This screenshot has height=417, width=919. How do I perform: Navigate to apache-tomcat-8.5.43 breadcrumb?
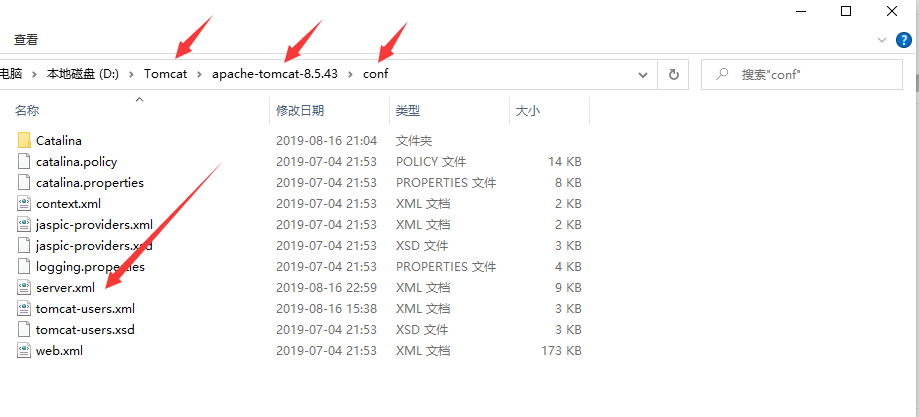[275, 74]
